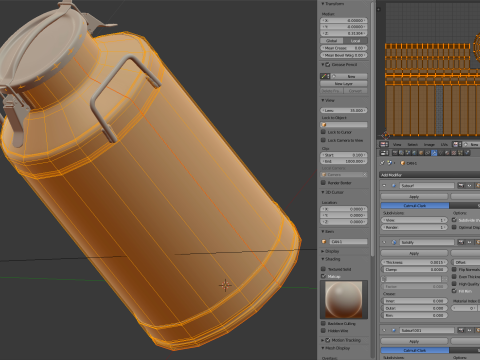The height and width of the screenshot is (360, 480).
Task: Disable the Matcap checkbox
Action: [x=323, y=276]
